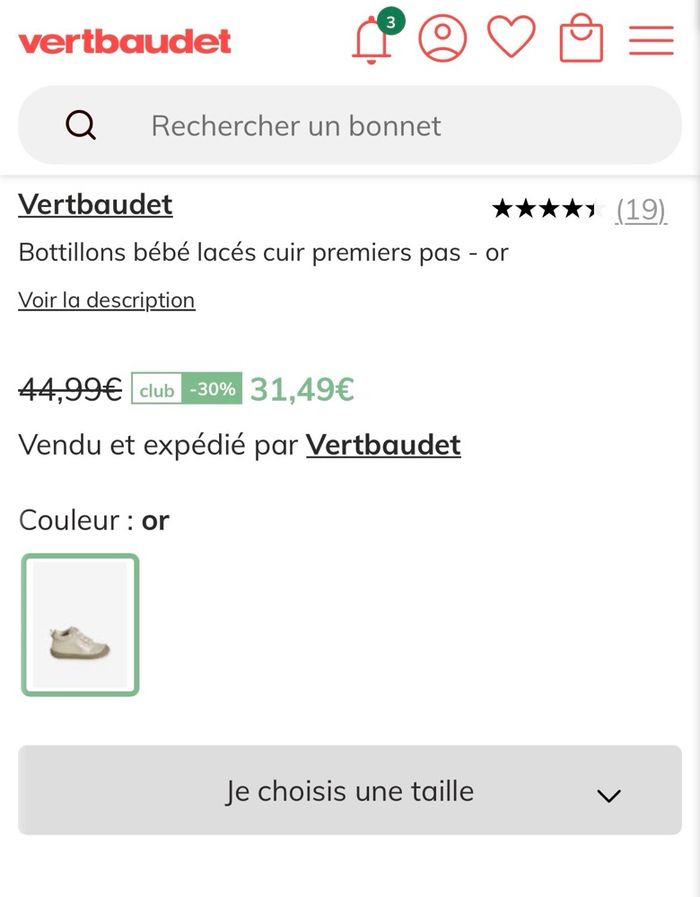The height and width of the screenshot is (897, 700).
Task: Click the green club badge
Action: tap(157, 390)
